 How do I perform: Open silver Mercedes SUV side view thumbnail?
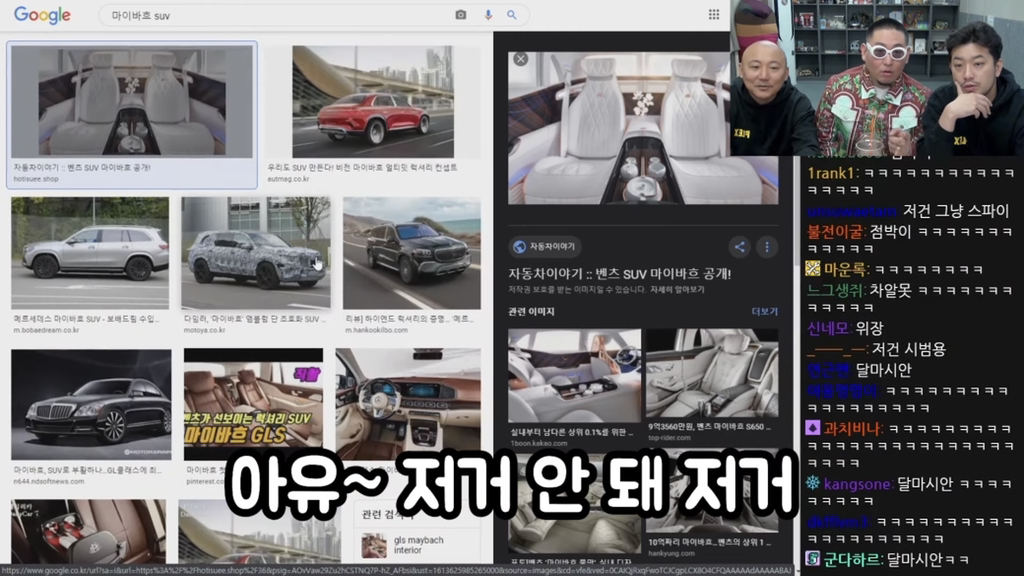point(90,253)
